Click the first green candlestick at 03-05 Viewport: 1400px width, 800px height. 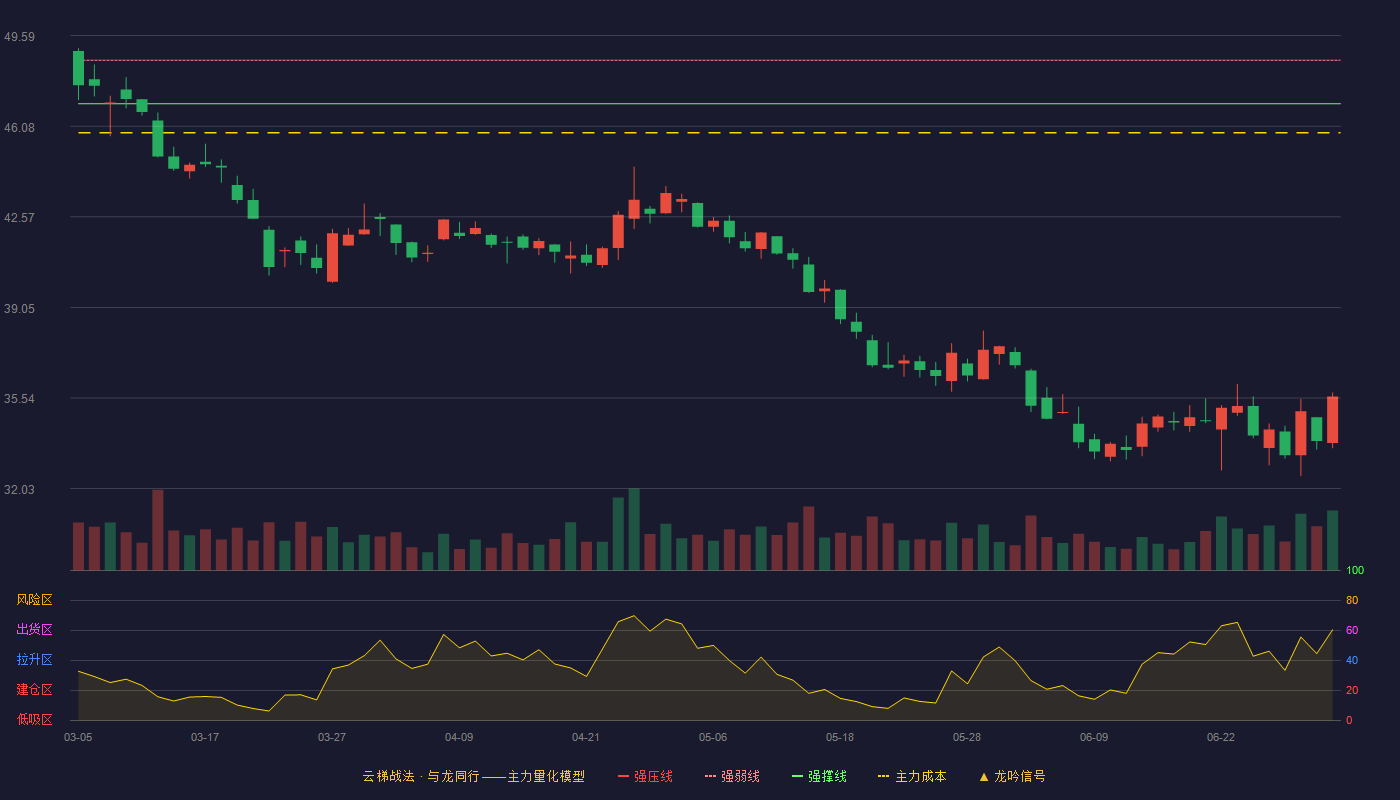click(78, 68)
